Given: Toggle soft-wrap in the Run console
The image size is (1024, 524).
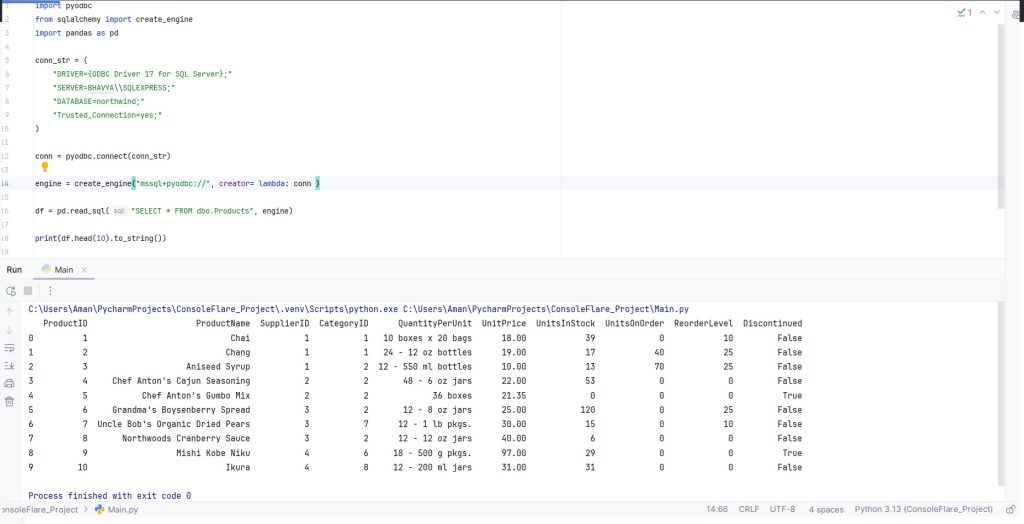Looking at the screenshot, I should click(x=9, y=348).
